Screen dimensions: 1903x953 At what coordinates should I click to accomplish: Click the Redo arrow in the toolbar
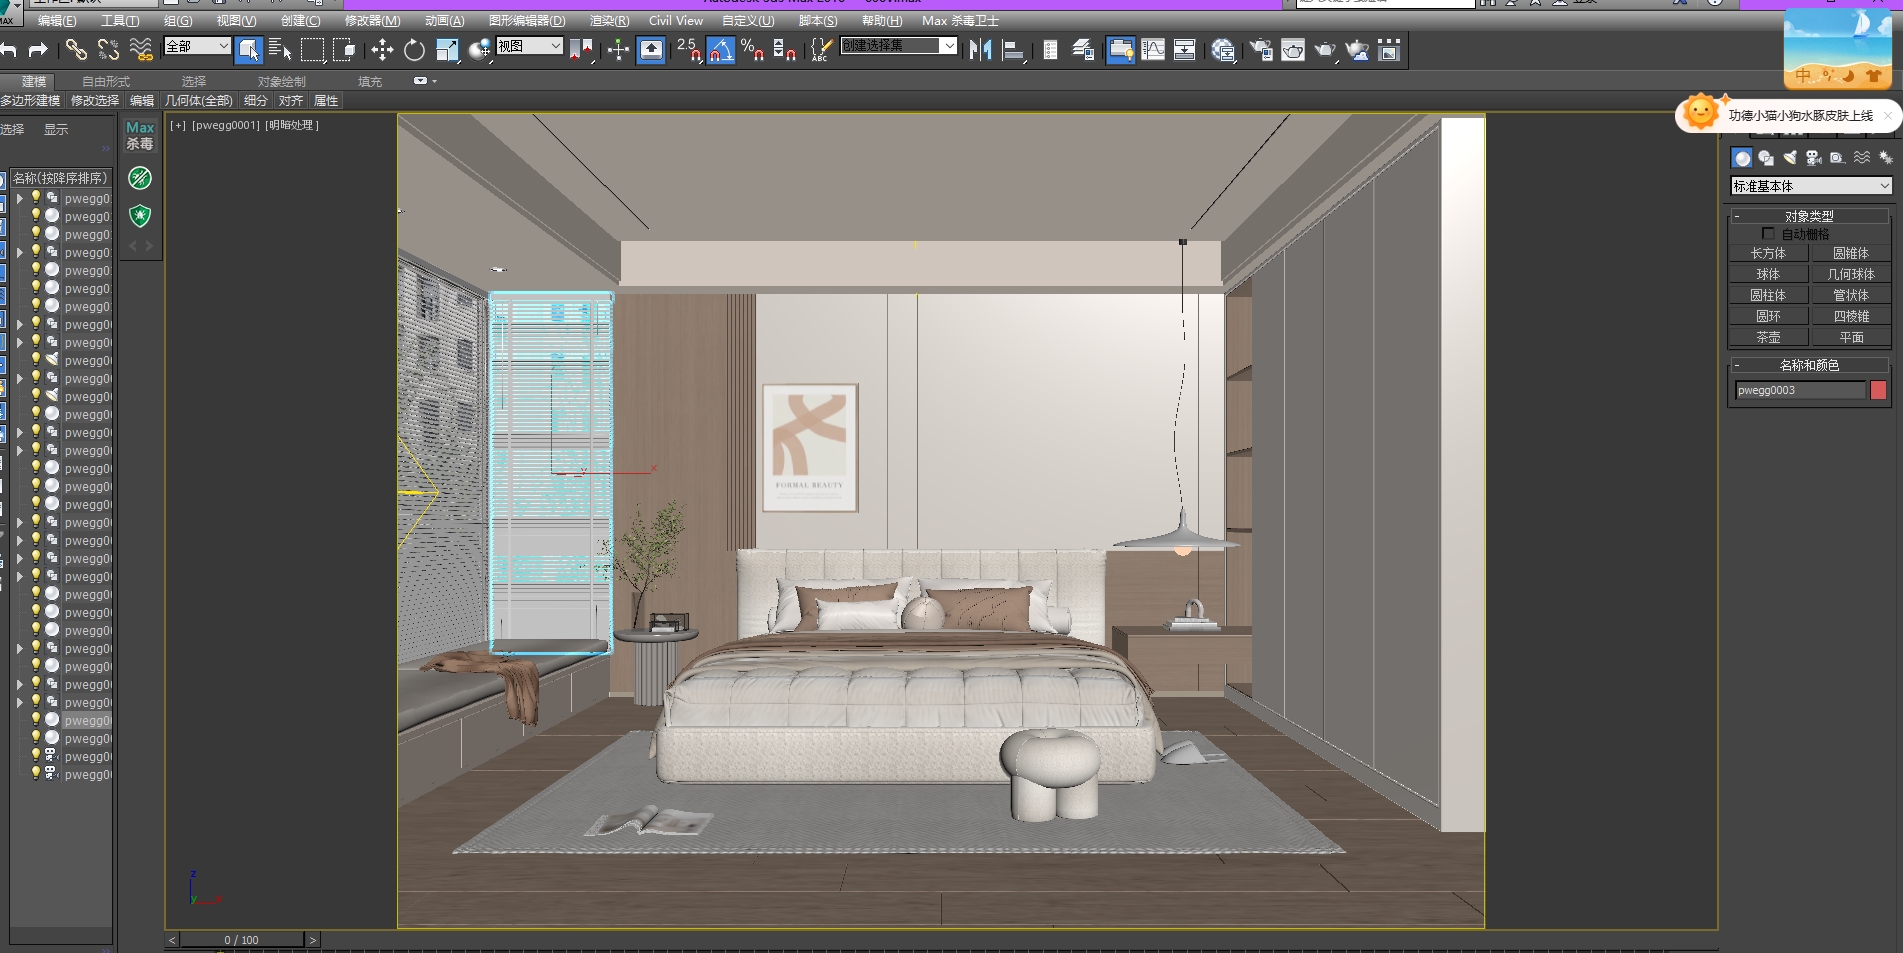[x=38, y=49]
